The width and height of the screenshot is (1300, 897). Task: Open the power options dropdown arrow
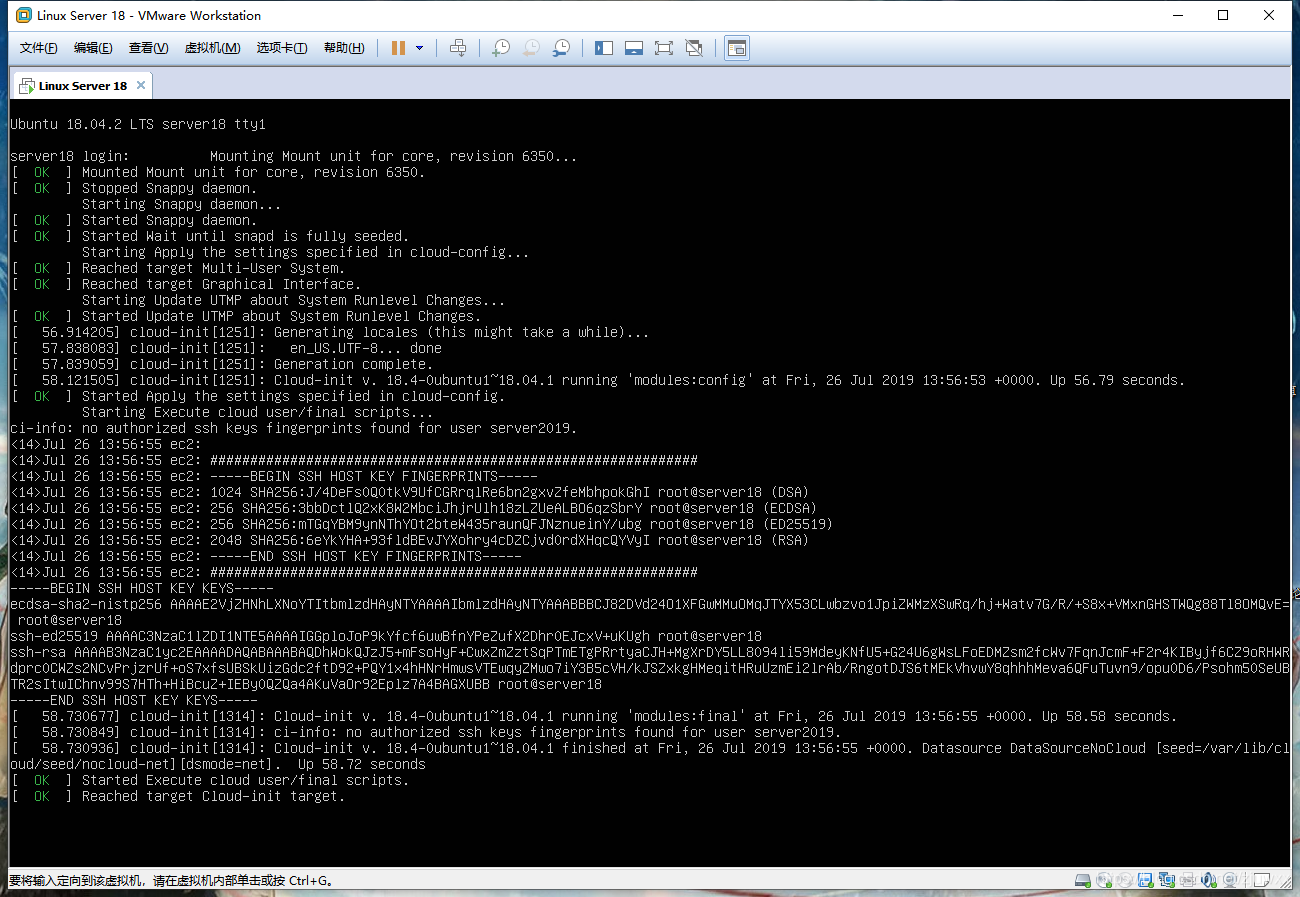pyautogui.click(x=420, y=48)
